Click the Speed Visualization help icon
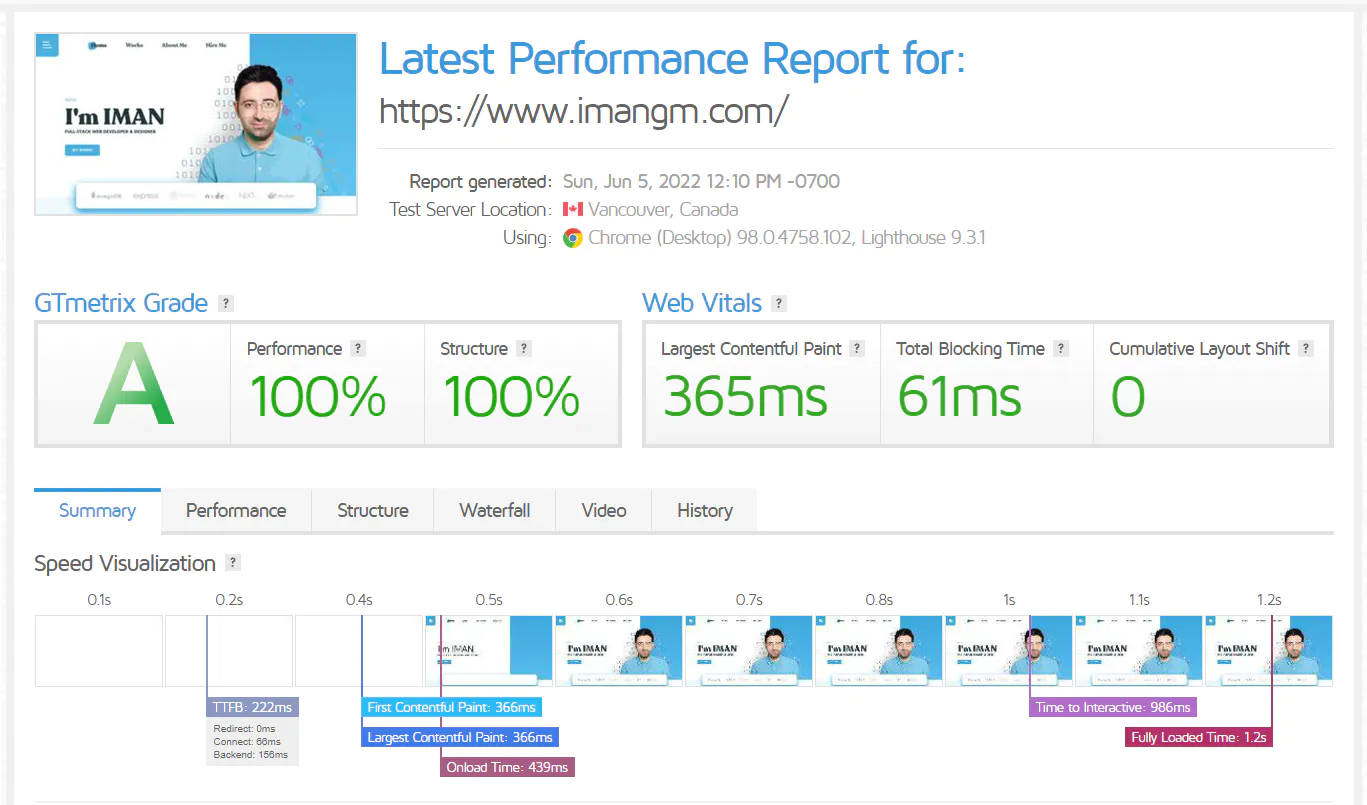 tap(233, 563)
